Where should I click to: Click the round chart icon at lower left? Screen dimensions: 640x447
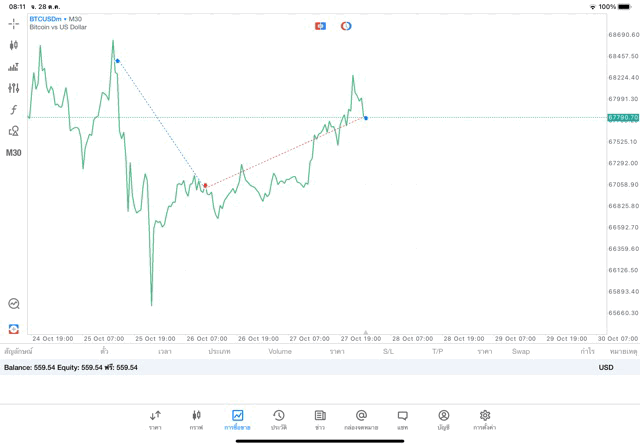pyautogui.click(x=14, y=304)
